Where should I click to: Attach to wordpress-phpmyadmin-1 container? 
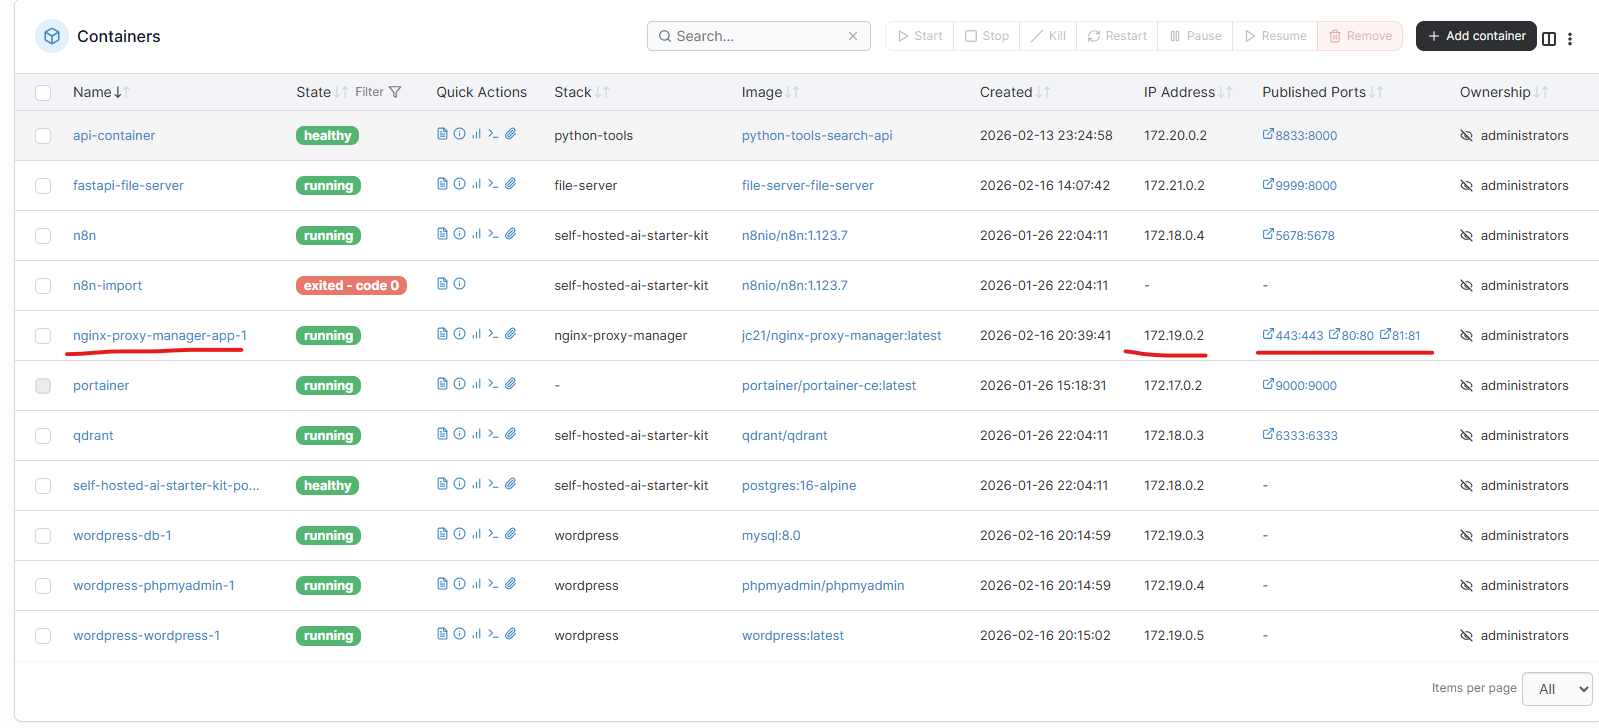click(510, 584)
